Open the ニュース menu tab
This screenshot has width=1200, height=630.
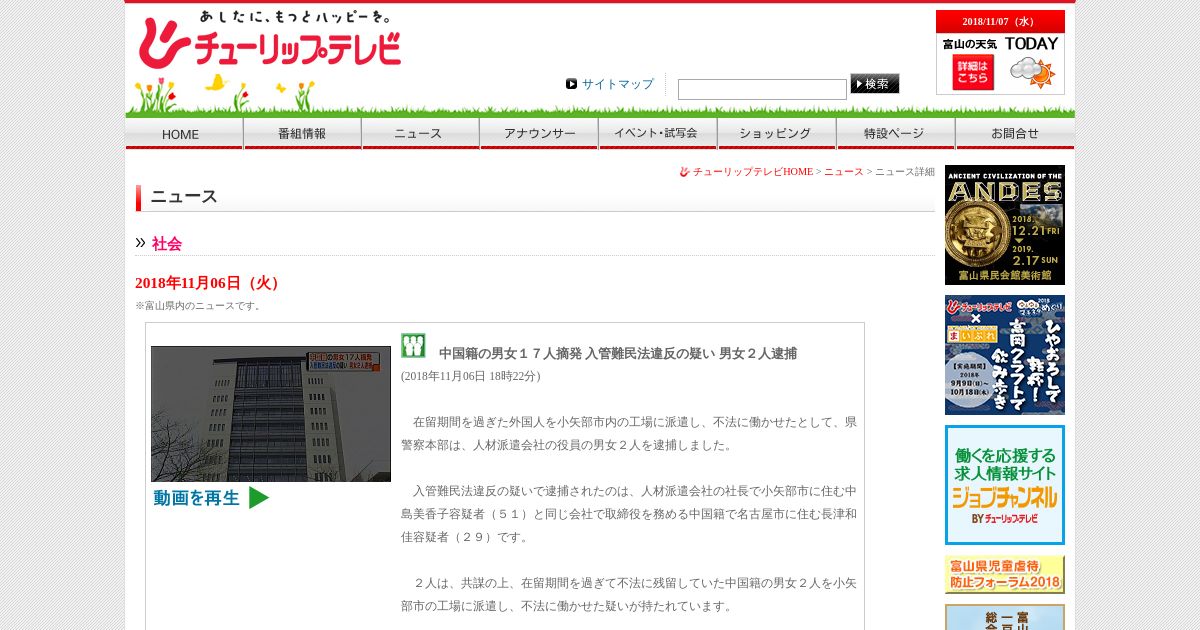420,134
